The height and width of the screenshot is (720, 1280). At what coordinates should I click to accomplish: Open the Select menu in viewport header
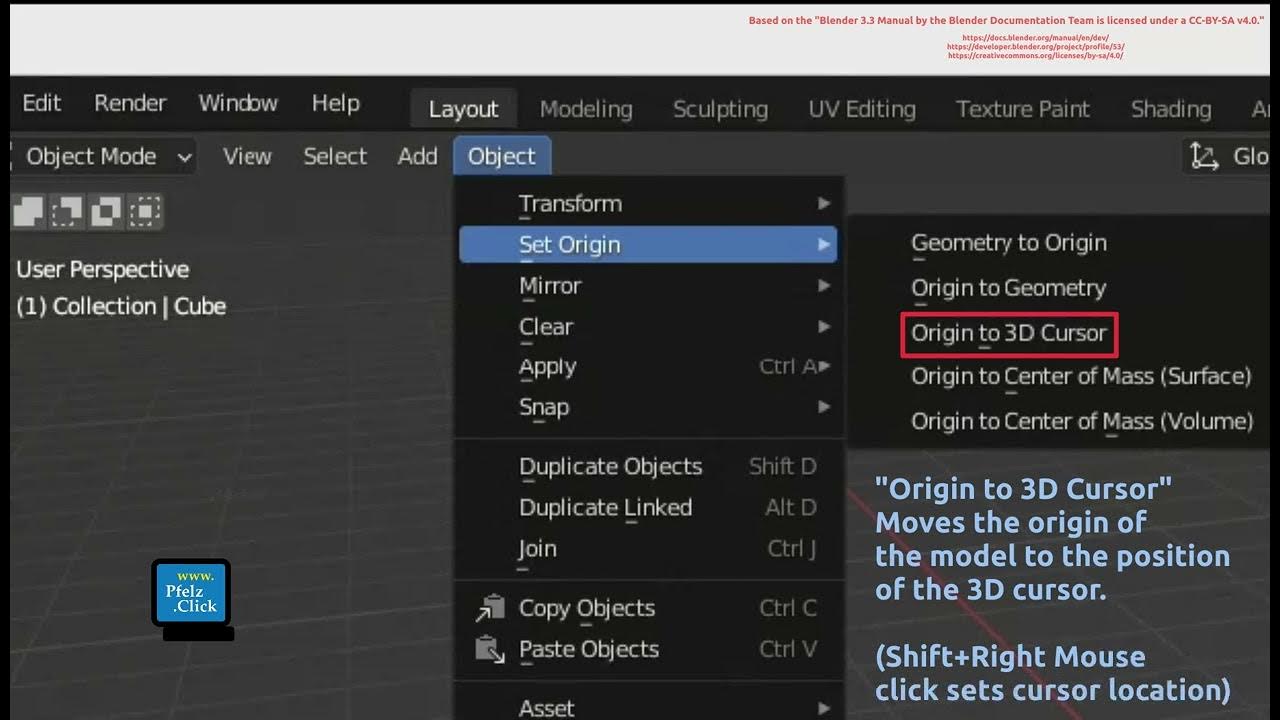tap(335, 156)
